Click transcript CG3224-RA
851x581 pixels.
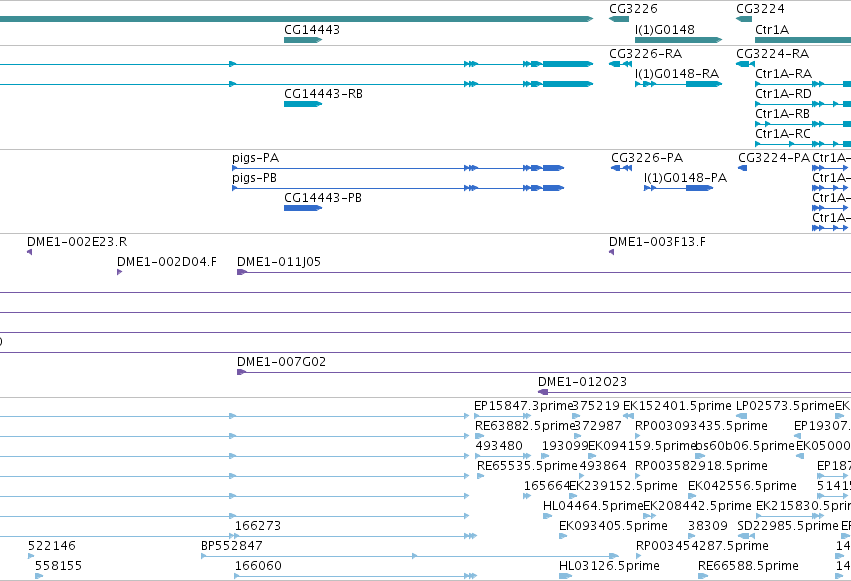(746, 64)
